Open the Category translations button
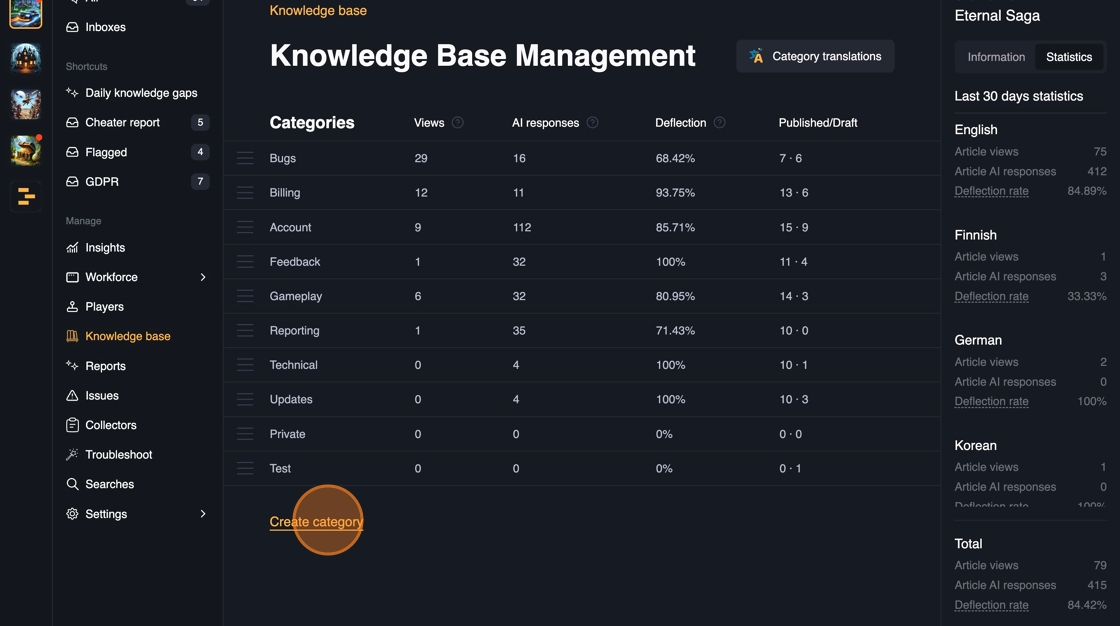The image size is (1120, 626). point(815,57)
